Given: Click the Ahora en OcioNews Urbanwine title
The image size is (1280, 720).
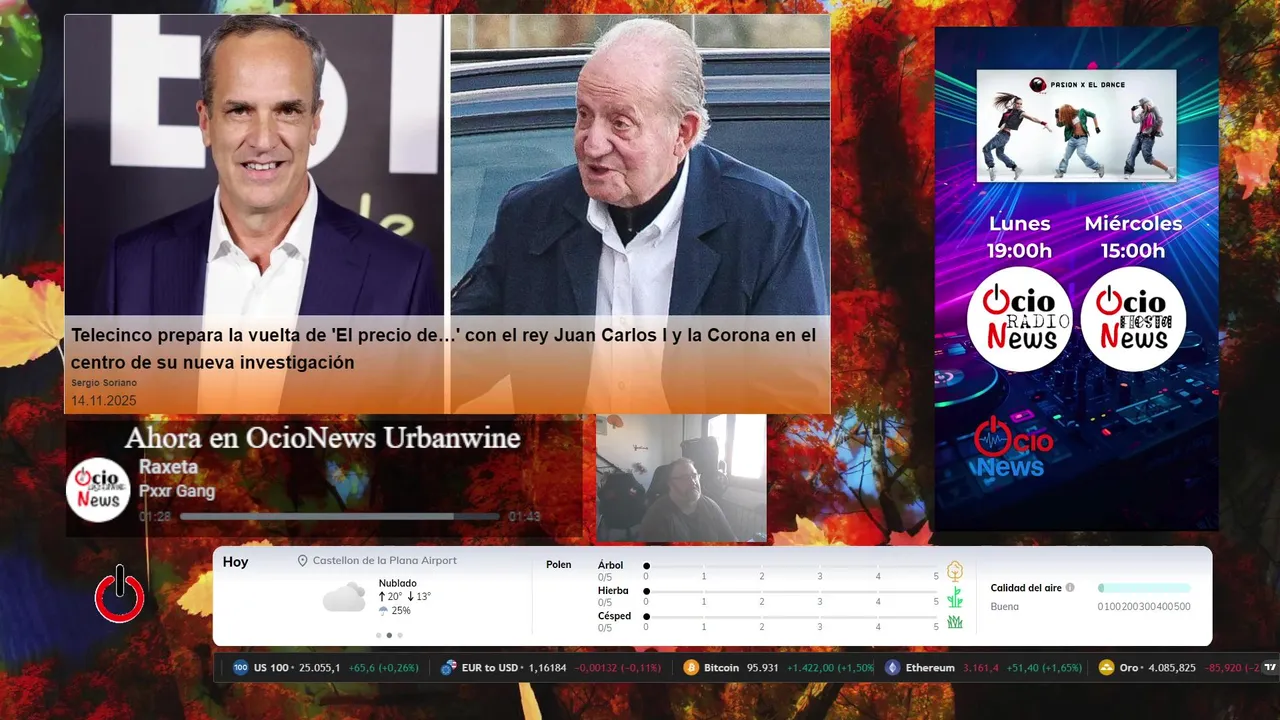Looking at the screenshot, I should click(322, 438).
